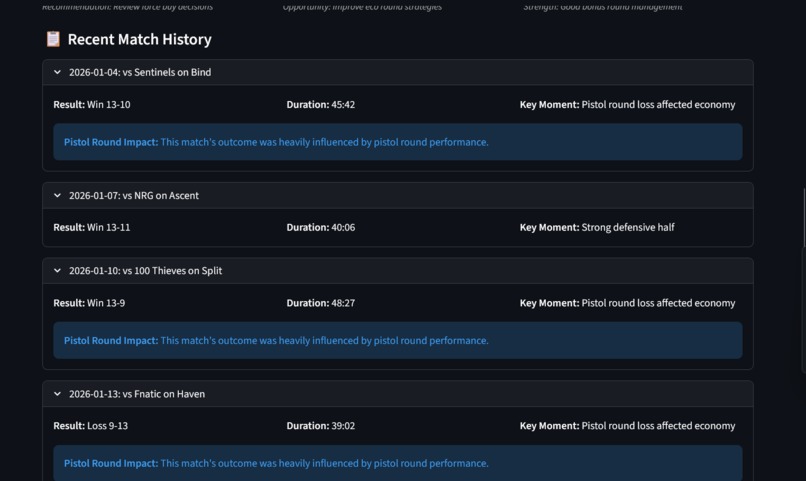
Task: Click Pistol Round Impact box in the 100 Thieves match
Action: click(x=398, y=341)
